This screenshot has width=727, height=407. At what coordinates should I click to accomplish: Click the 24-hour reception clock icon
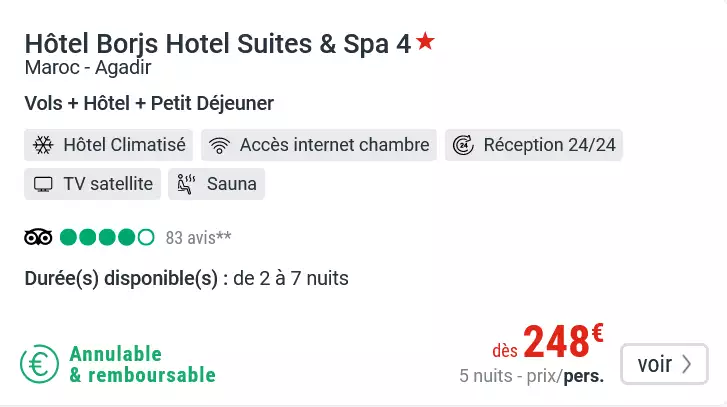pos(463,145)
